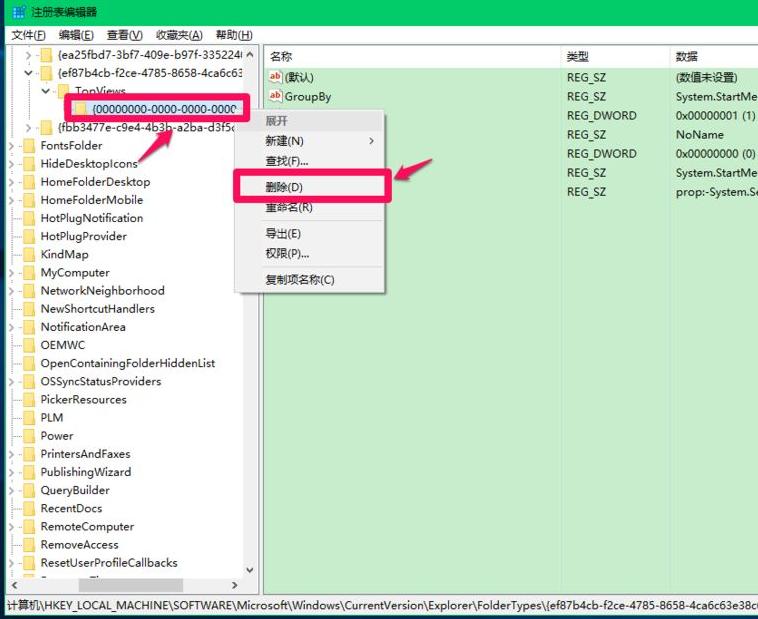
Task: Select the PublishingWizard key
Action: pyautogui.click(x=86, y=472)
